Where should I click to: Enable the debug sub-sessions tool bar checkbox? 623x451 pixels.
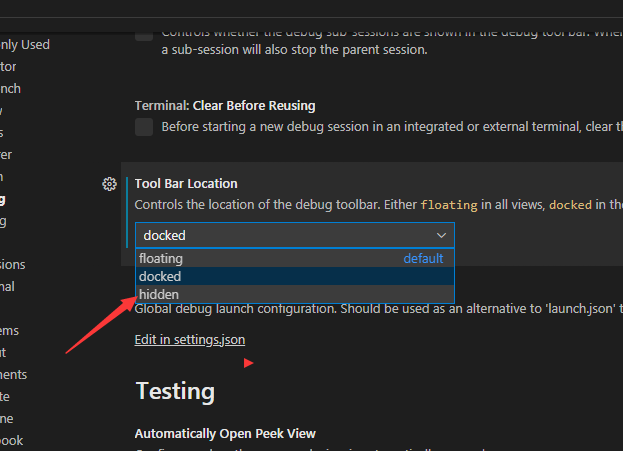[144, 33]
